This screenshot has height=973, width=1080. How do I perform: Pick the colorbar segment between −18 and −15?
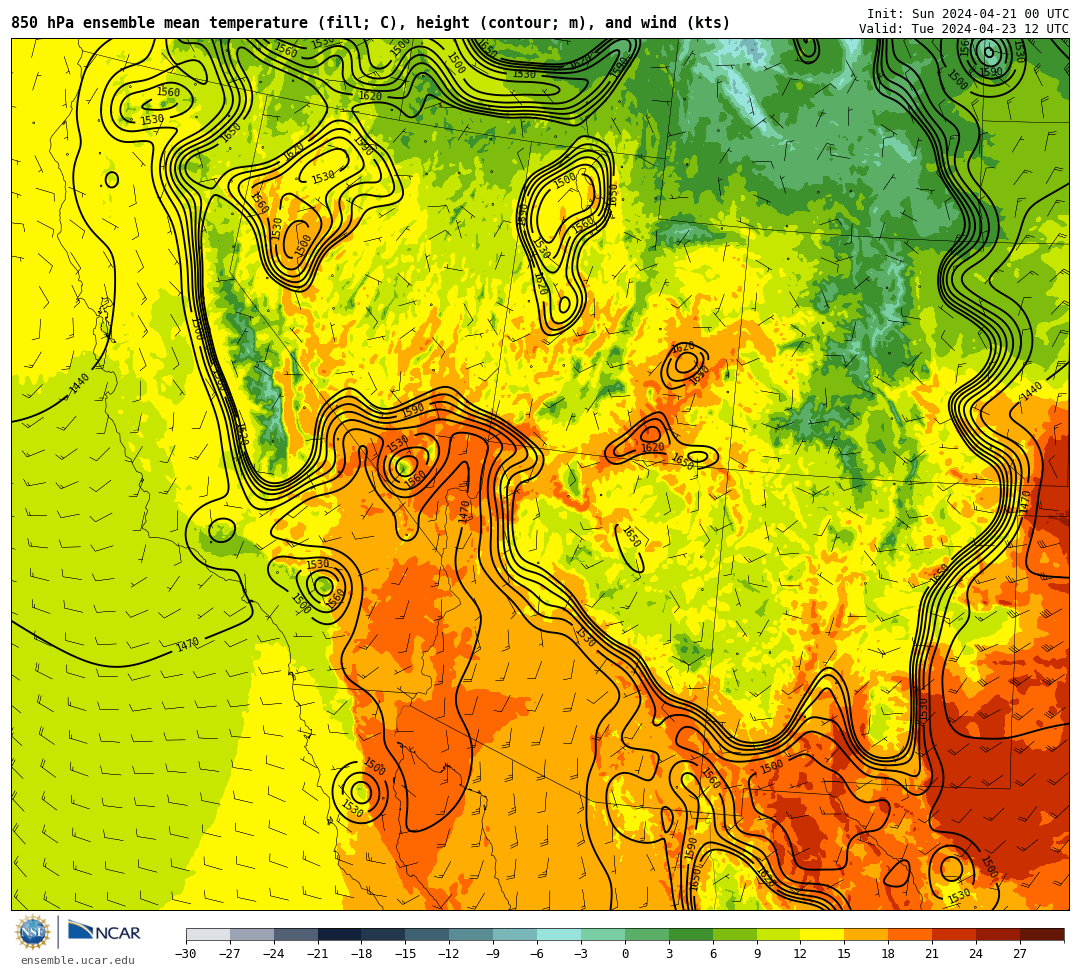[x=384, y=934]
